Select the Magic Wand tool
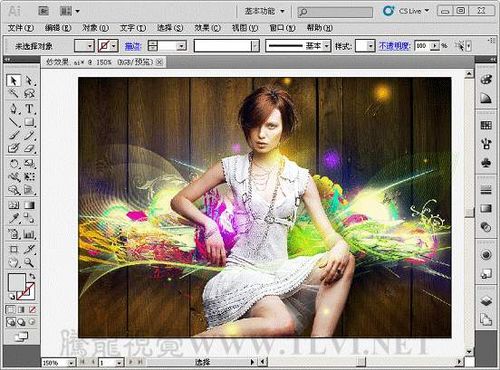 (14, 93)
